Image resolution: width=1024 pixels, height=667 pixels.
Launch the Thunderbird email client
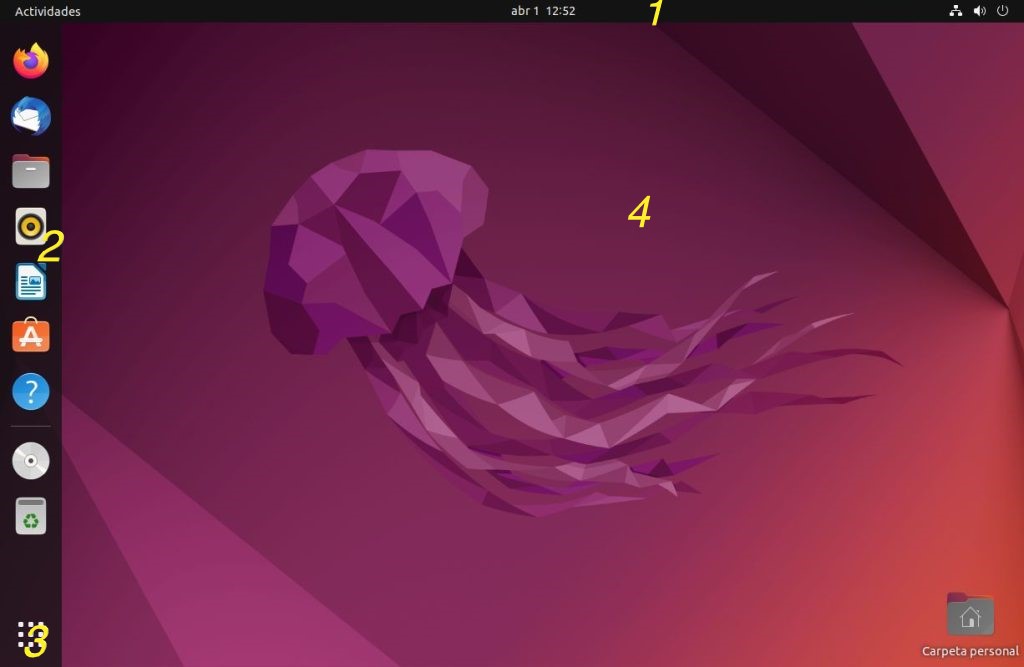click(30, 115)
